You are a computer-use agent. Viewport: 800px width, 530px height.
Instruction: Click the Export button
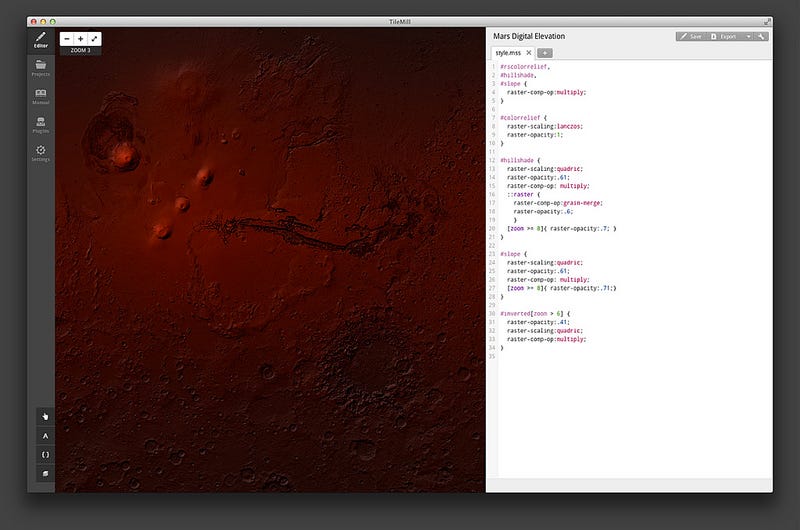(x=724, y=37)
